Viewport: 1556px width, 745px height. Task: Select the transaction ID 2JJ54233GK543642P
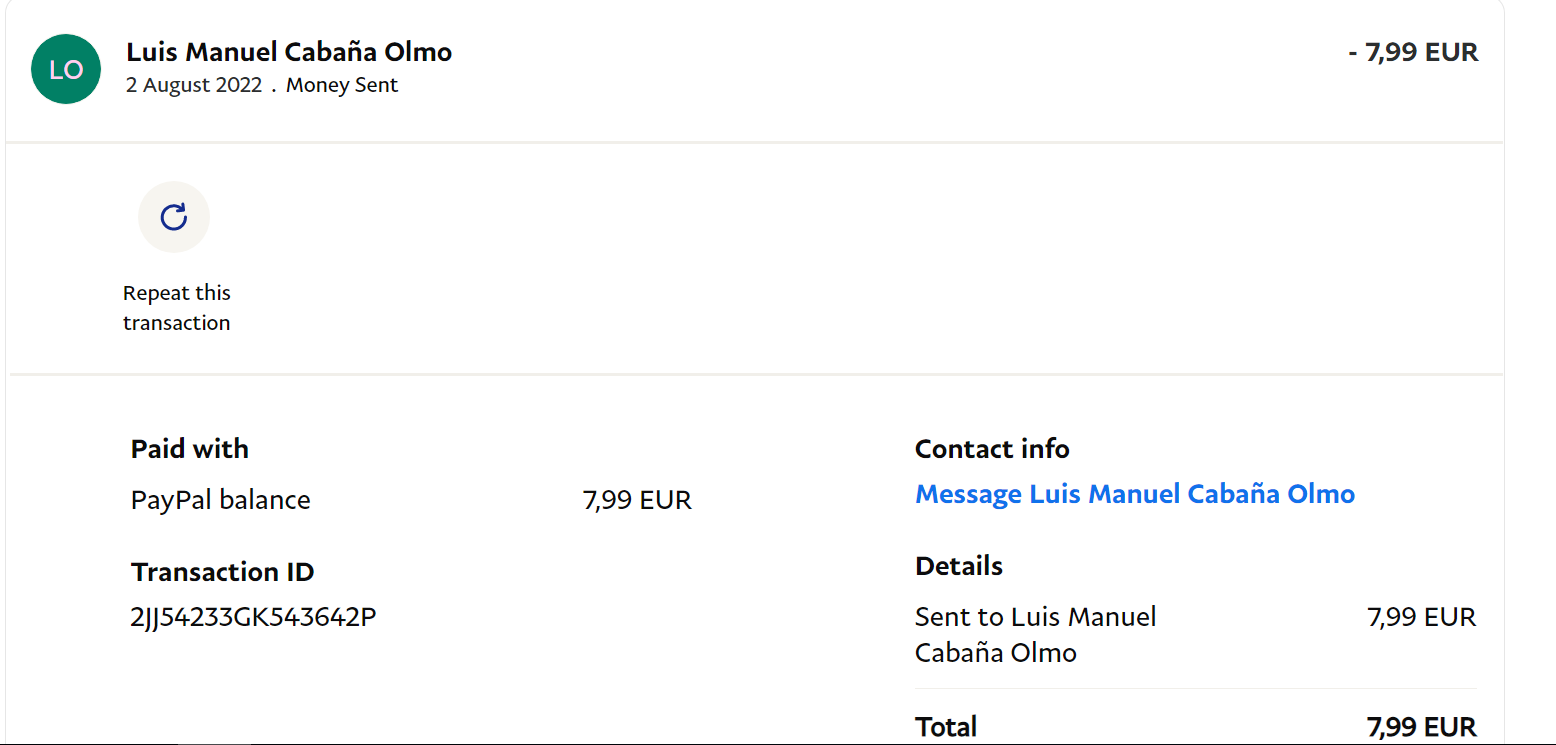coord(254,617)
